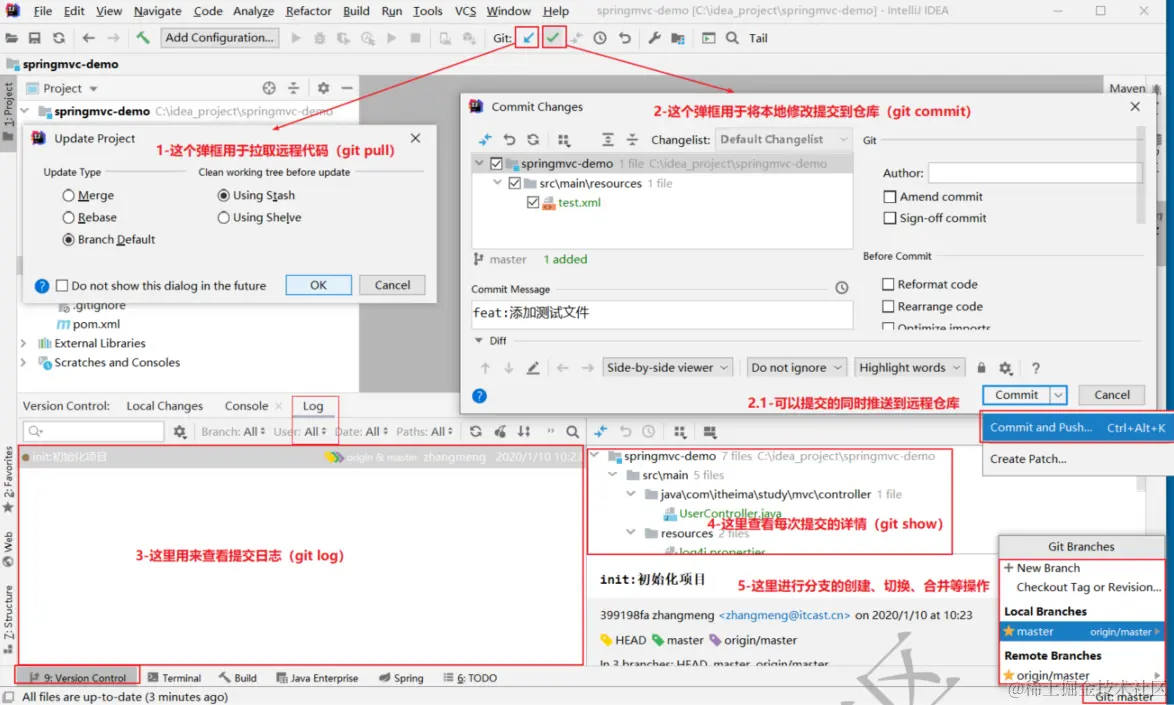Viewport: 1174px width, 705px height.
Task: Enable Rearrange code checkbox
Action: click(888, 306)
